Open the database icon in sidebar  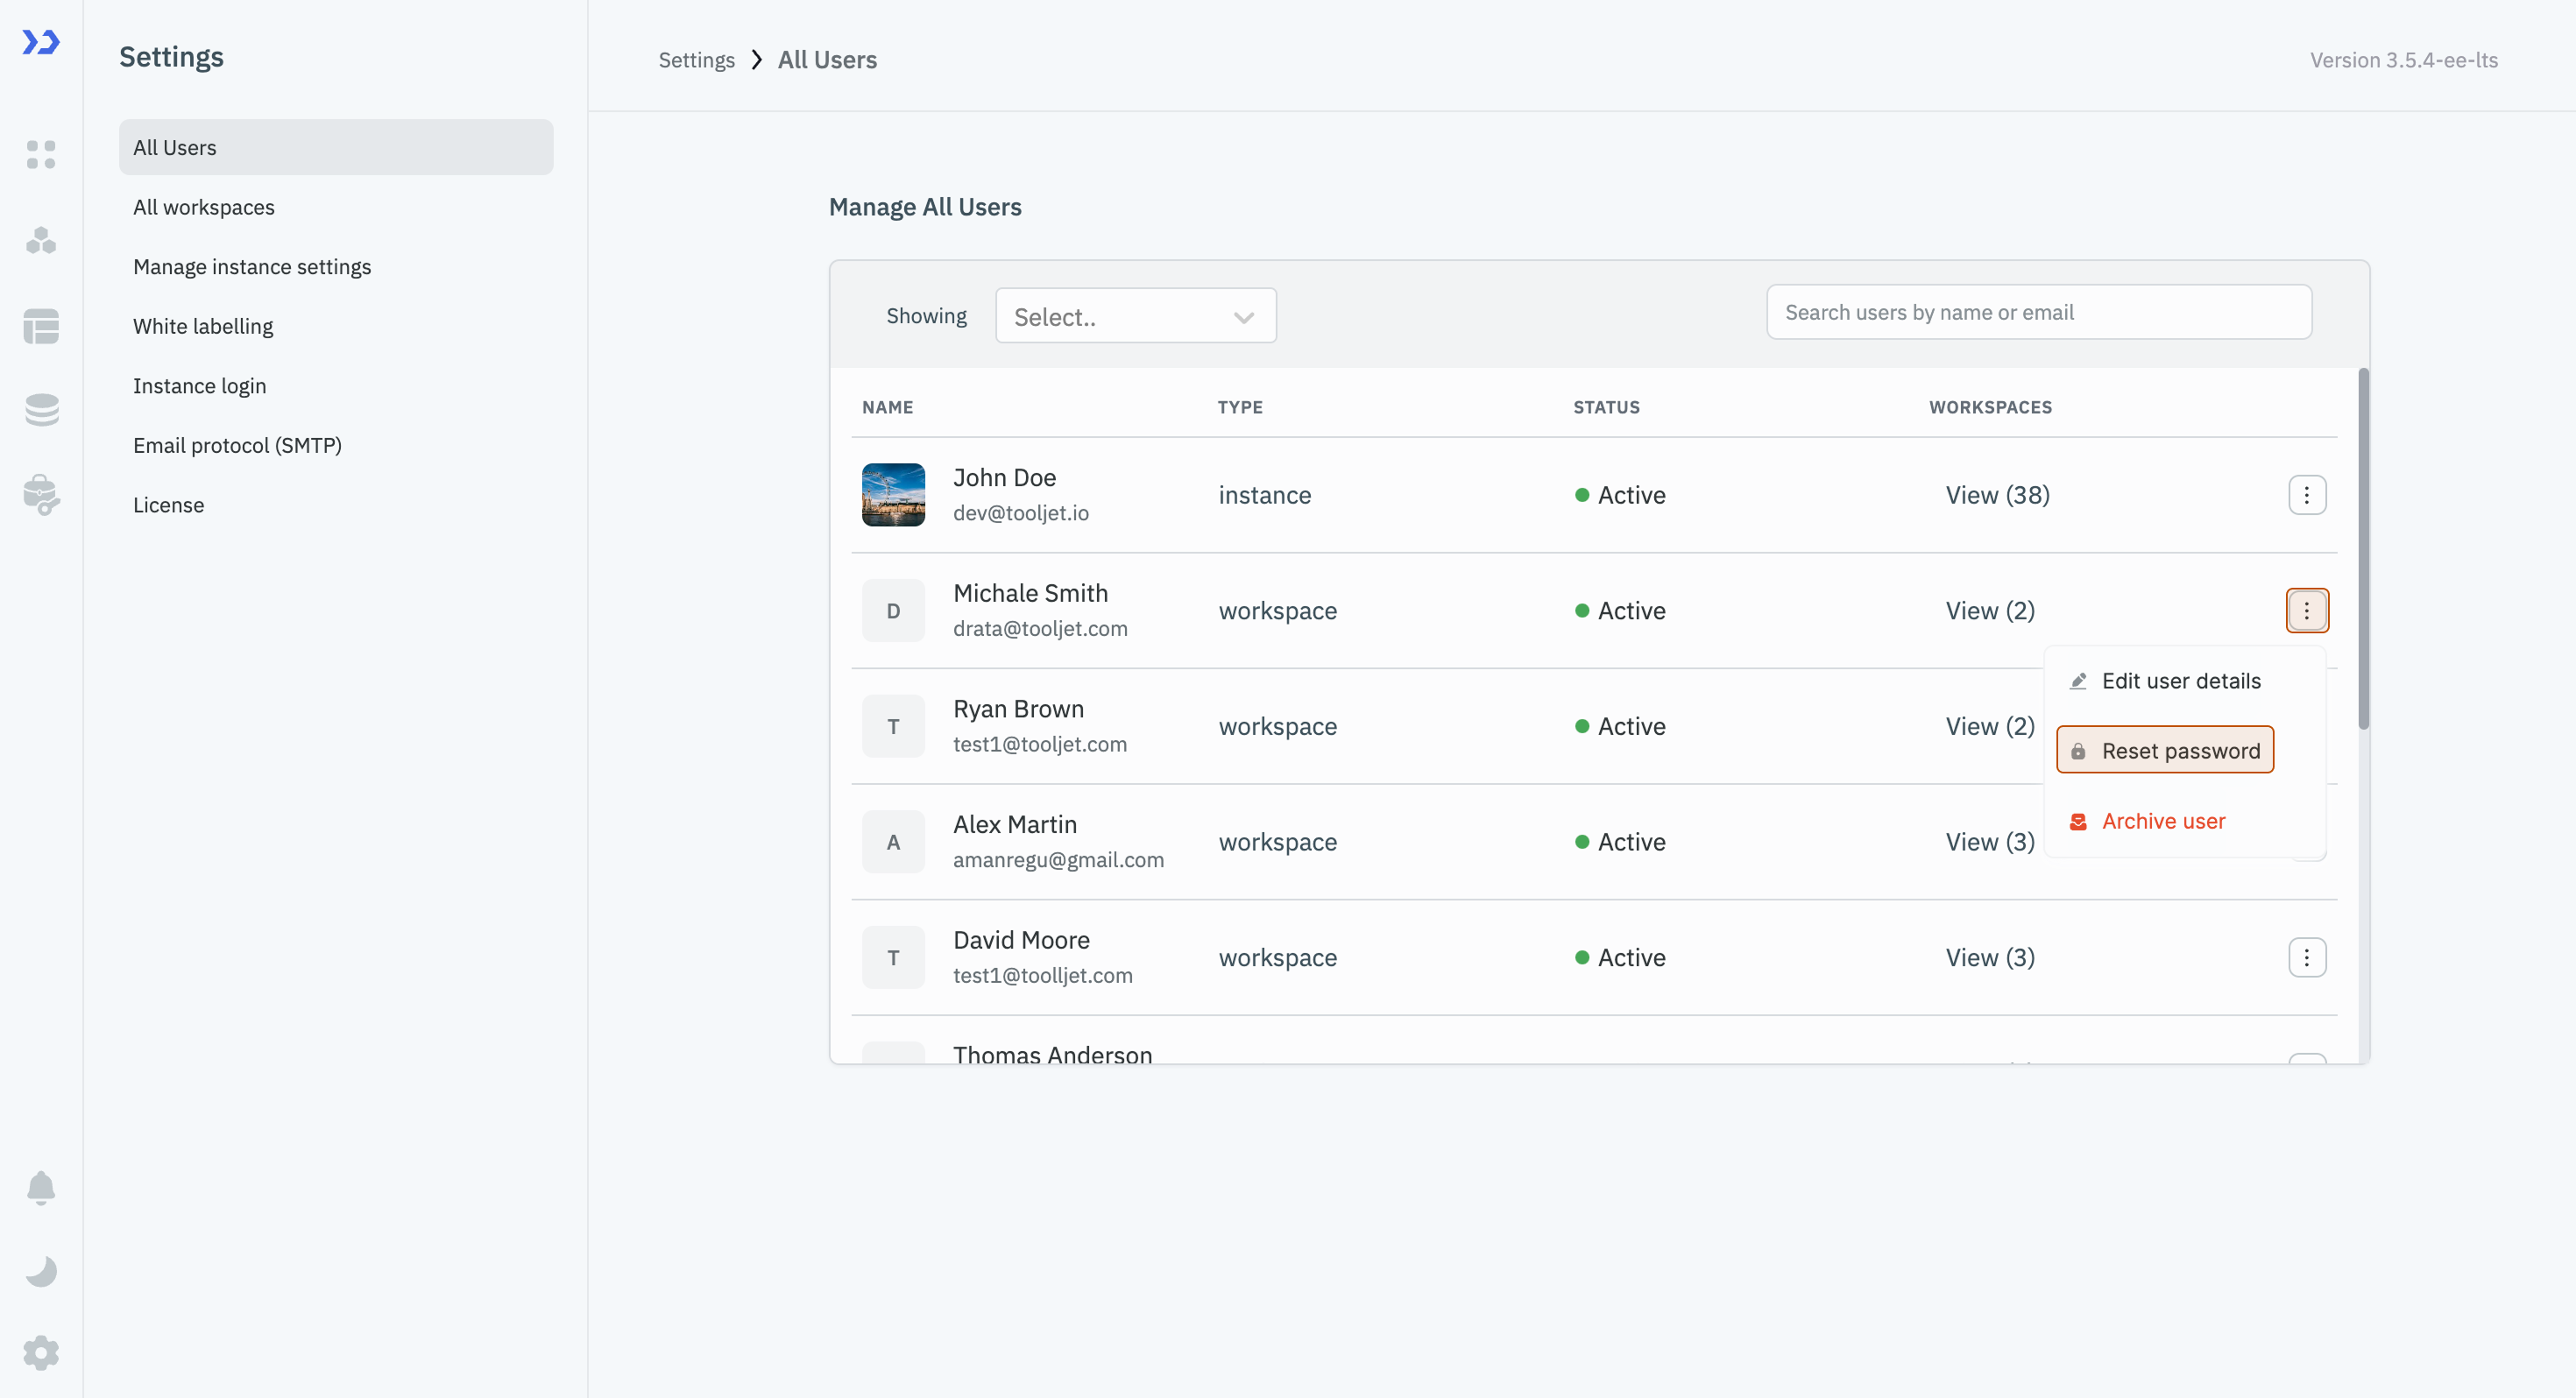[41, 326]
